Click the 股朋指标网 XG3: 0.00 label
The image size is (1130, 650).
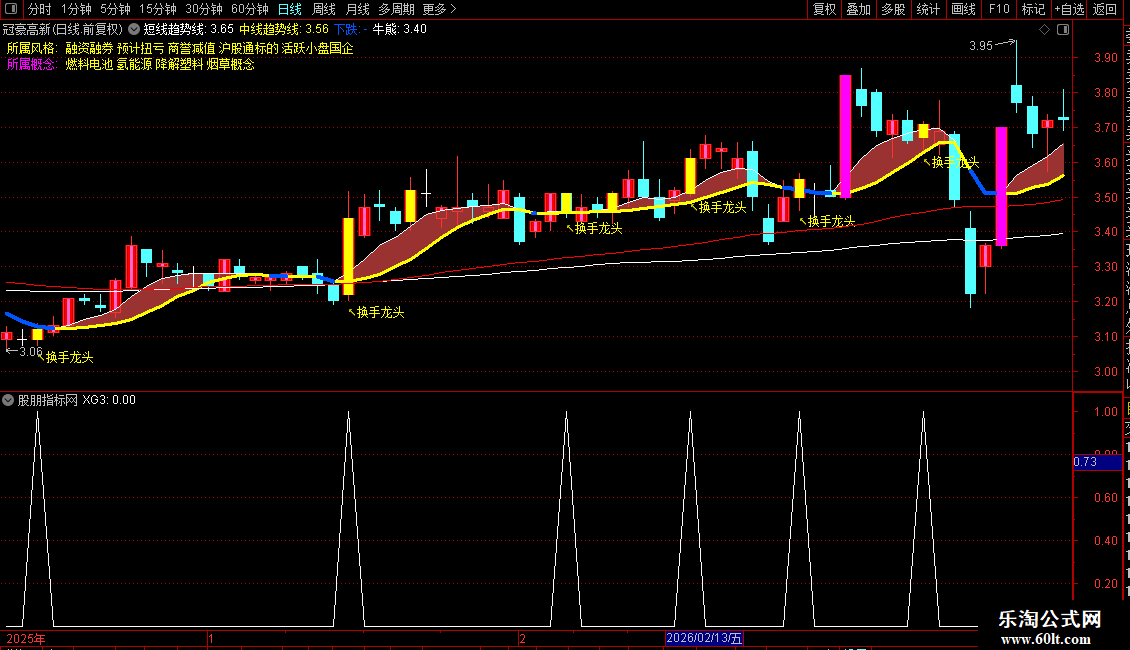coord(76,400)
